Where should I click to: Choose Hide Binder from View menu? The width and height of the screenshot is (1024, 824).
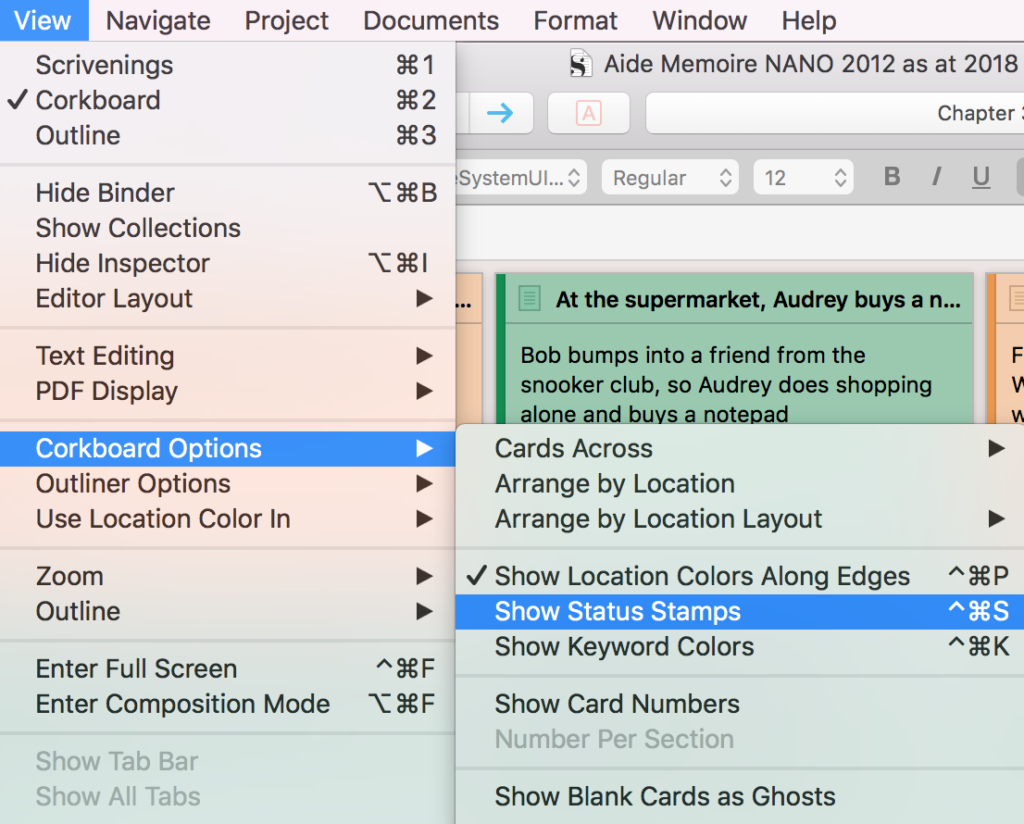click(x=105, y=193)
